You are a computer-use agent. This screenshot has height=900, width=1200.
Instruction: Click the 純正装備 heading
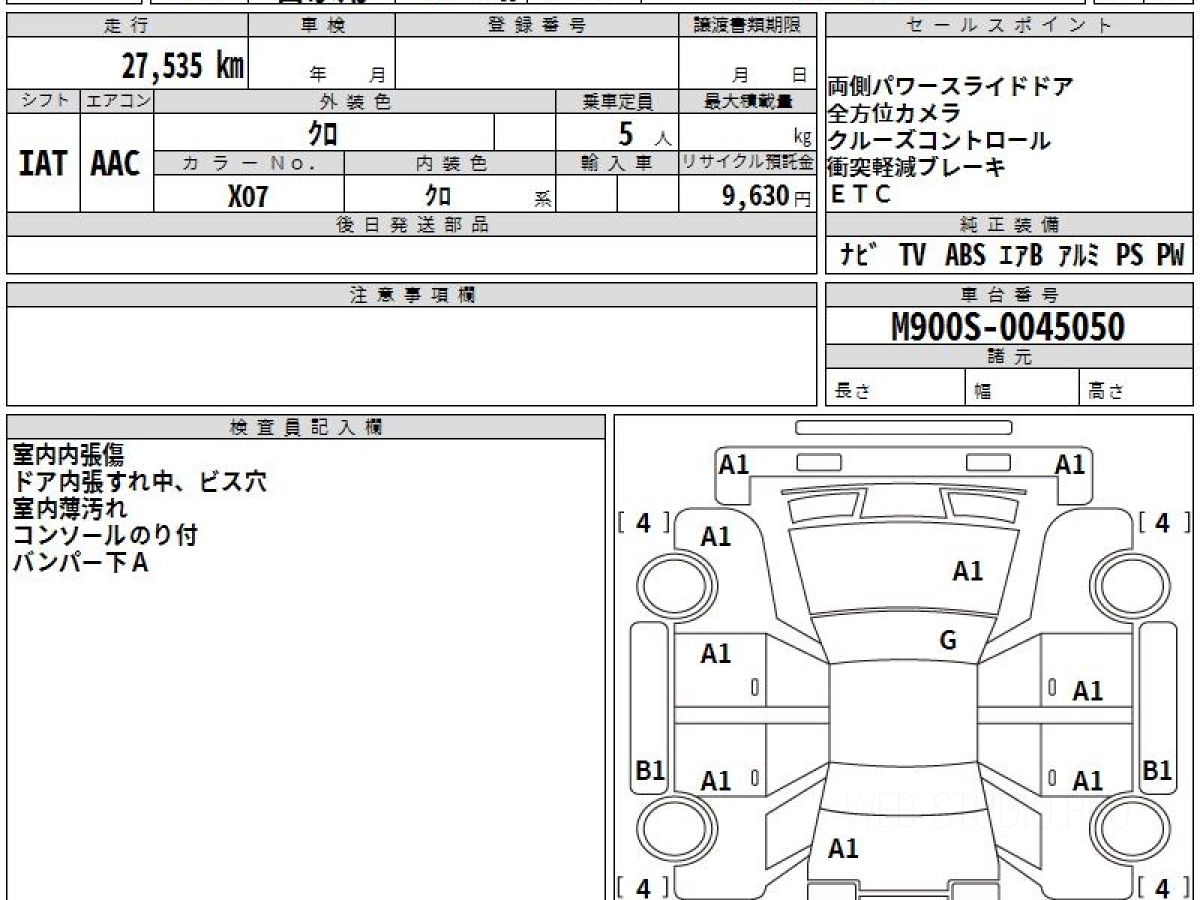[1010, 225]
